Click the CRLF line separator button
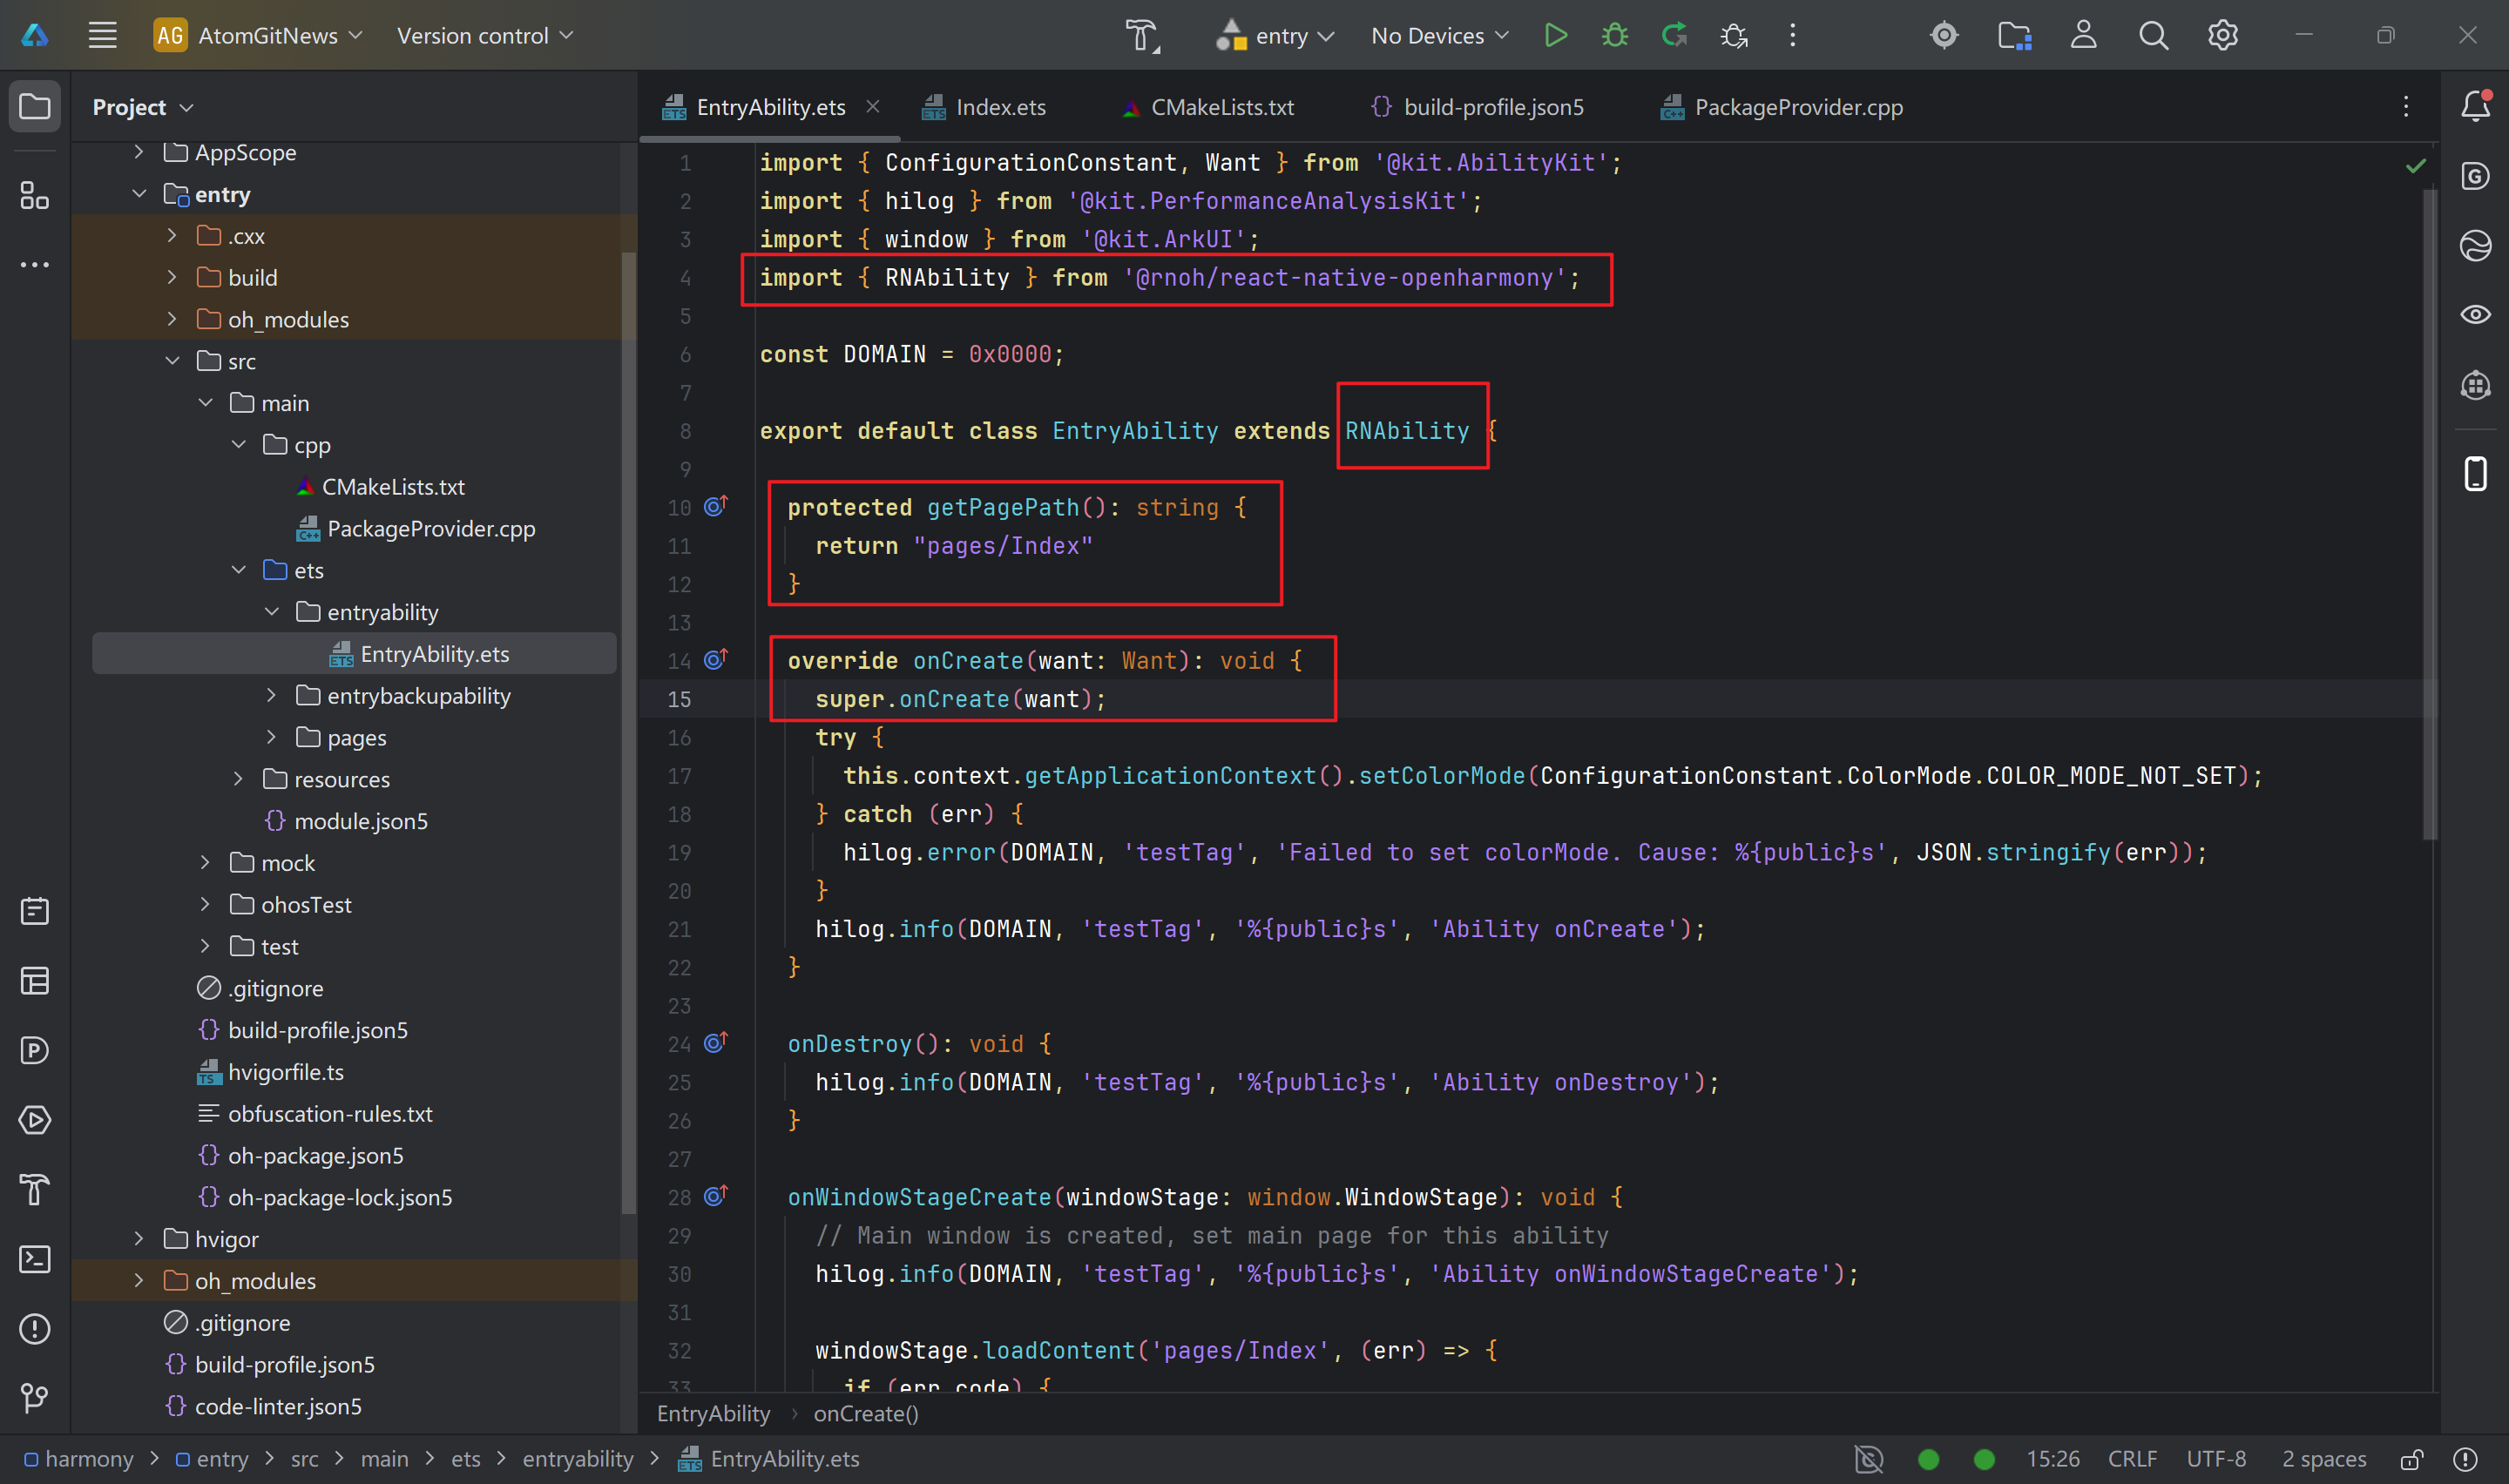The image size is (2509, 1484). coord(2132,1459)
